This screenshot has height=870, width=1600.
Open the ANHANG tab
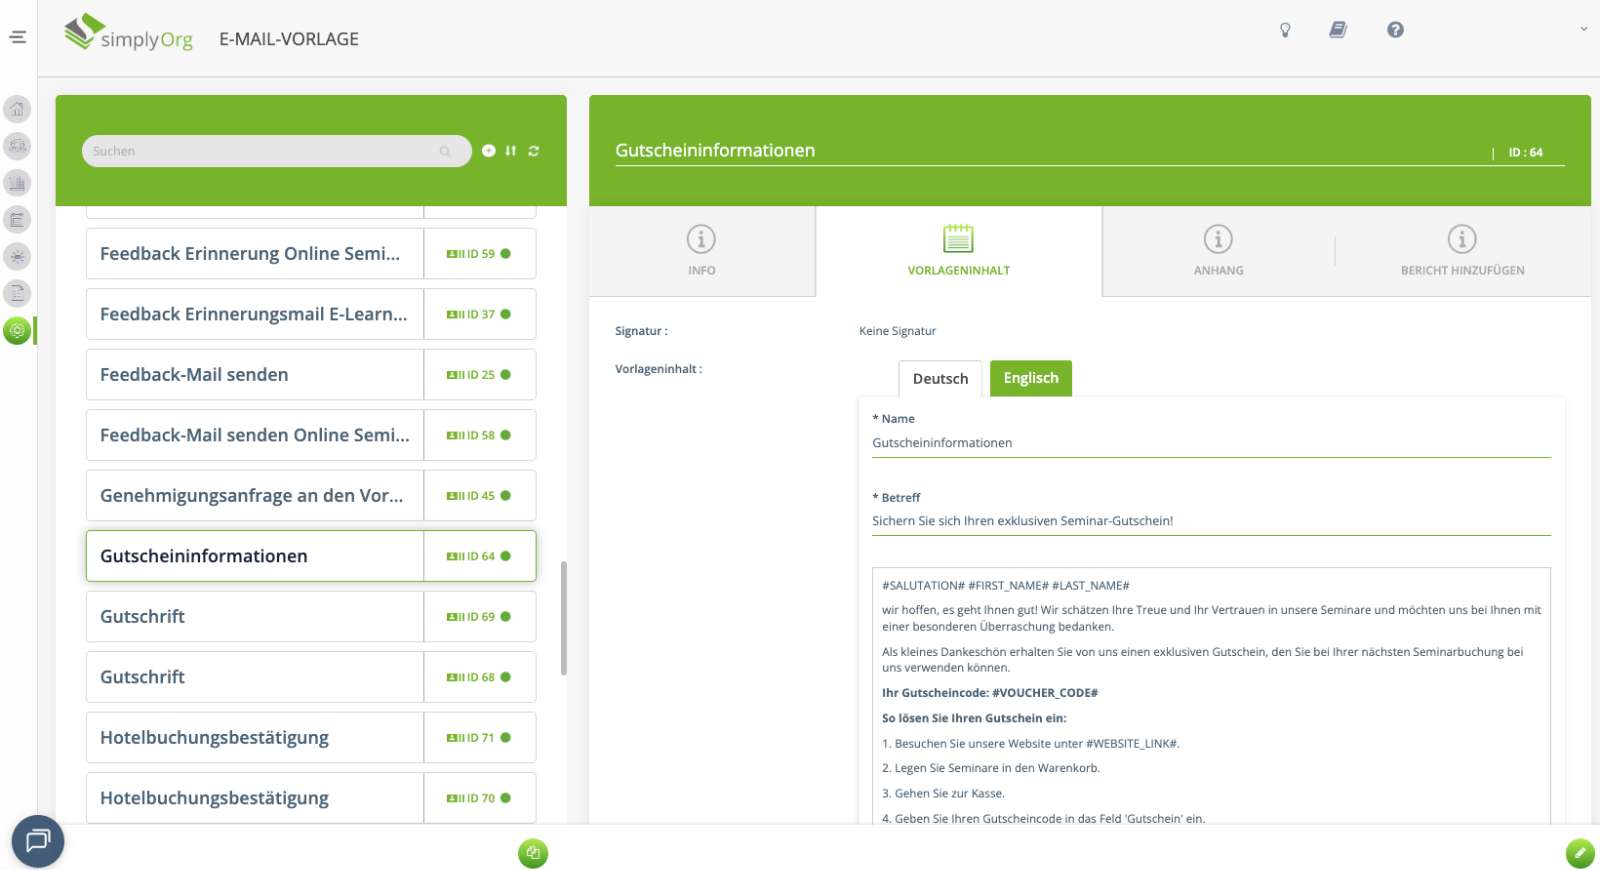click(1218, 251)
